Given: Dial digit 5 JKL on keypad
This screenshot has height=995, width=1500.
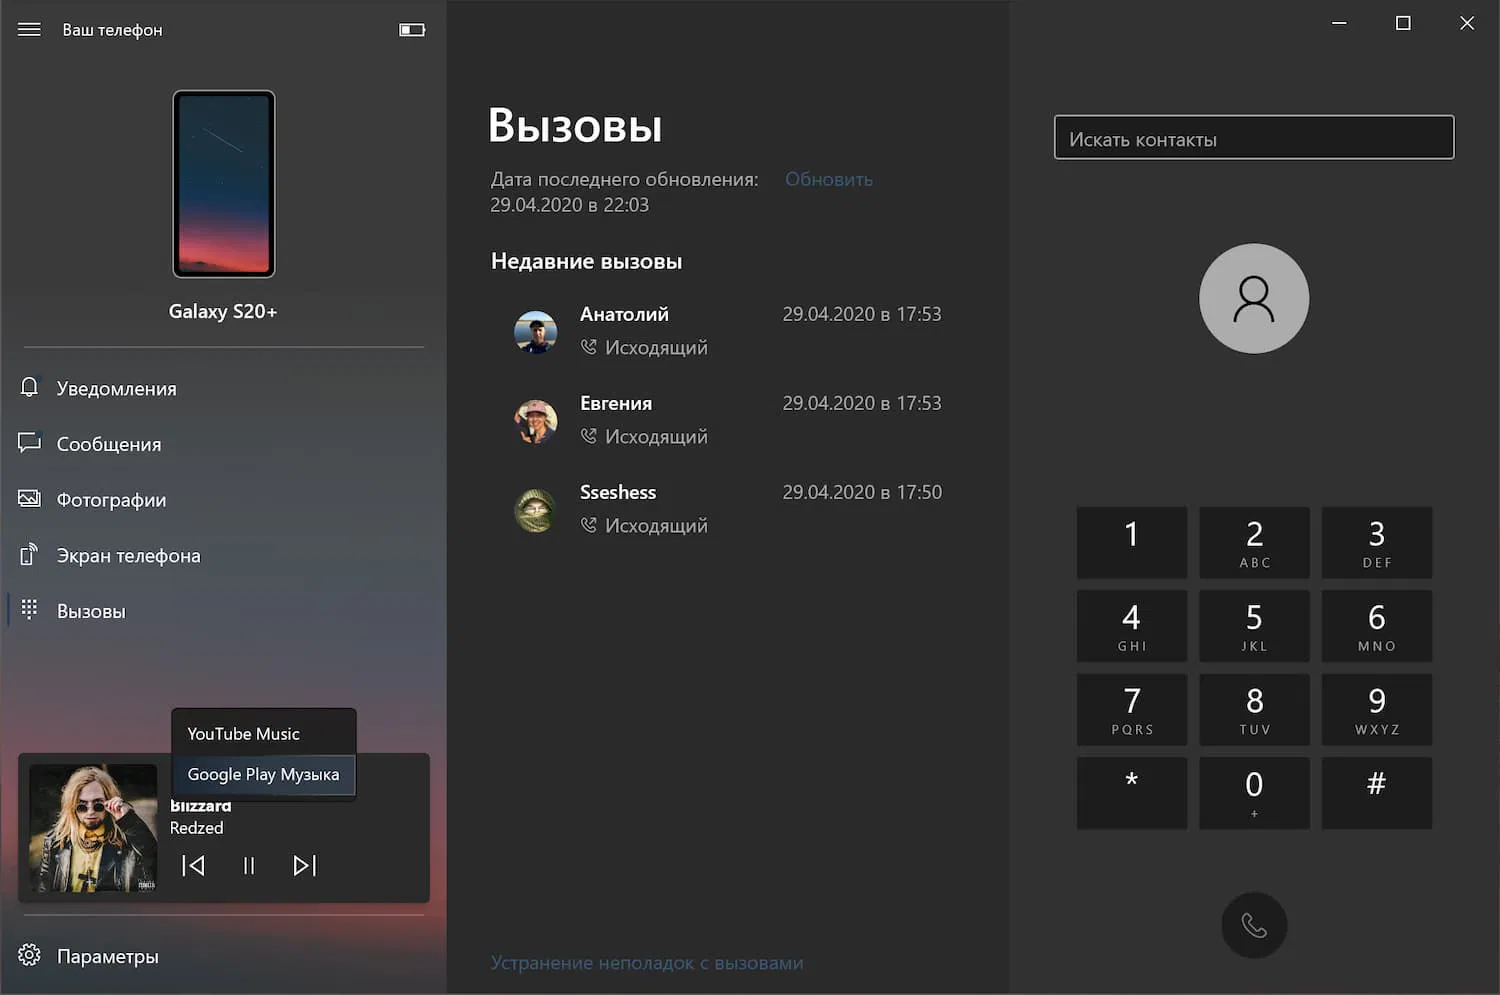Looking at the screenshot, I should click(x=1254, y=626).
